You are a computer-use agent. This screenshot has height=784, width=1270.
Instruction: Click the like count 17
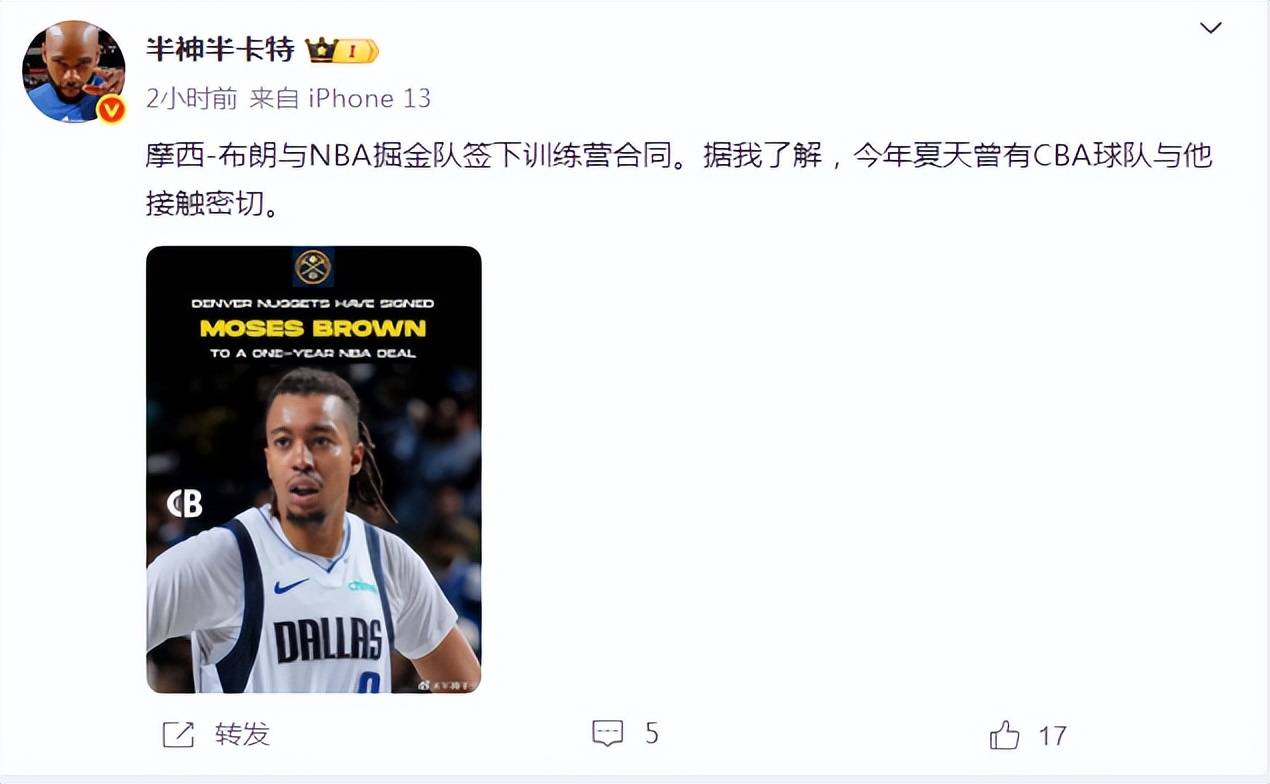1052,737
